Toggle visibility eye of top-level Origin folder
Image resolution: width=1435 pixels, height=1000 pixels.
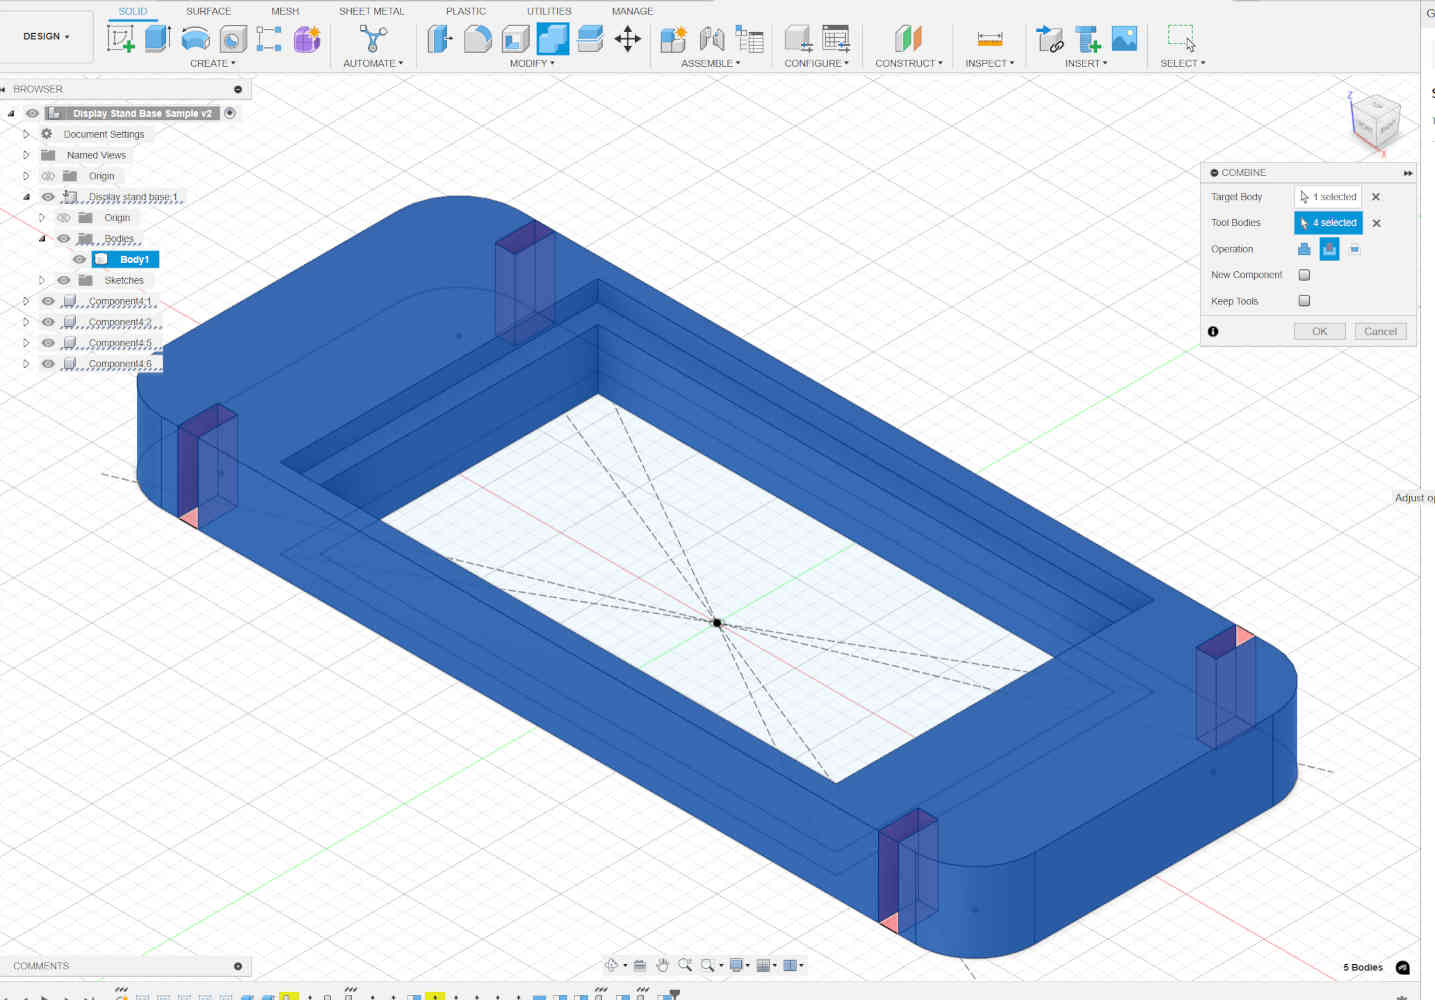pyautogui.click(x=48, y=176)
